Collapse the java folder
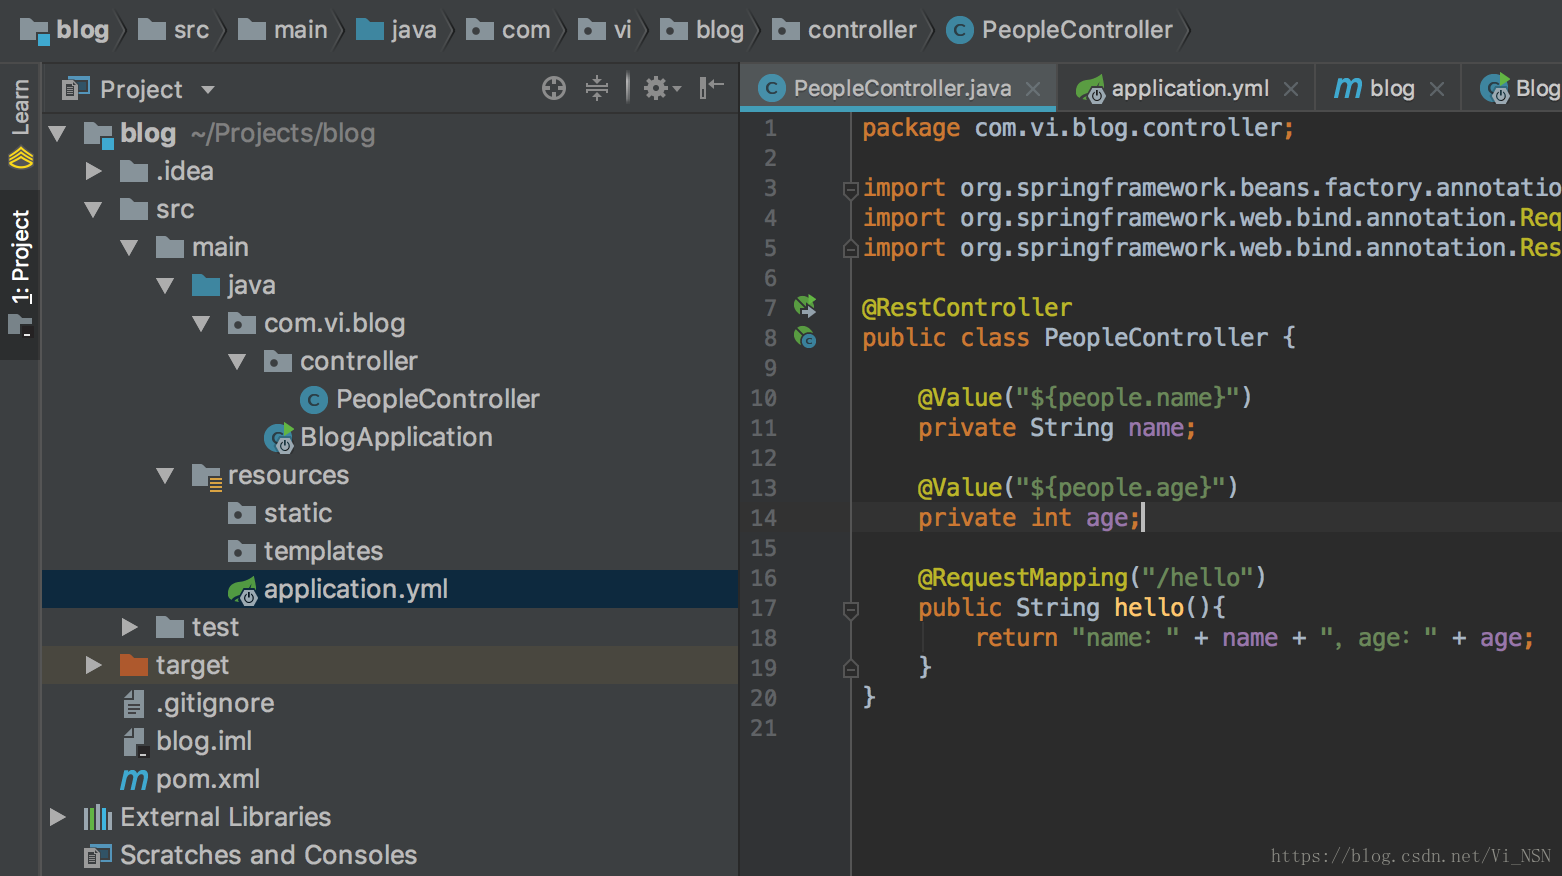 click(x=165, y=285)
